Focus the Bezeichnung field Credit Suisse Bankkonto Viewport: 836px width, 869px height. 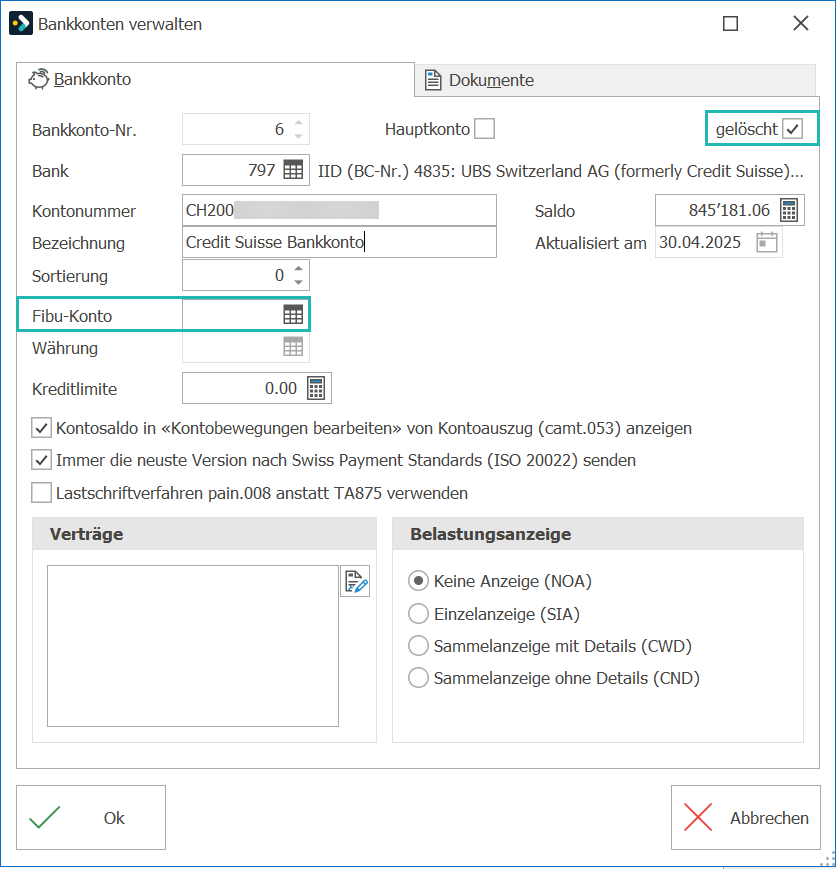point(339,242)
